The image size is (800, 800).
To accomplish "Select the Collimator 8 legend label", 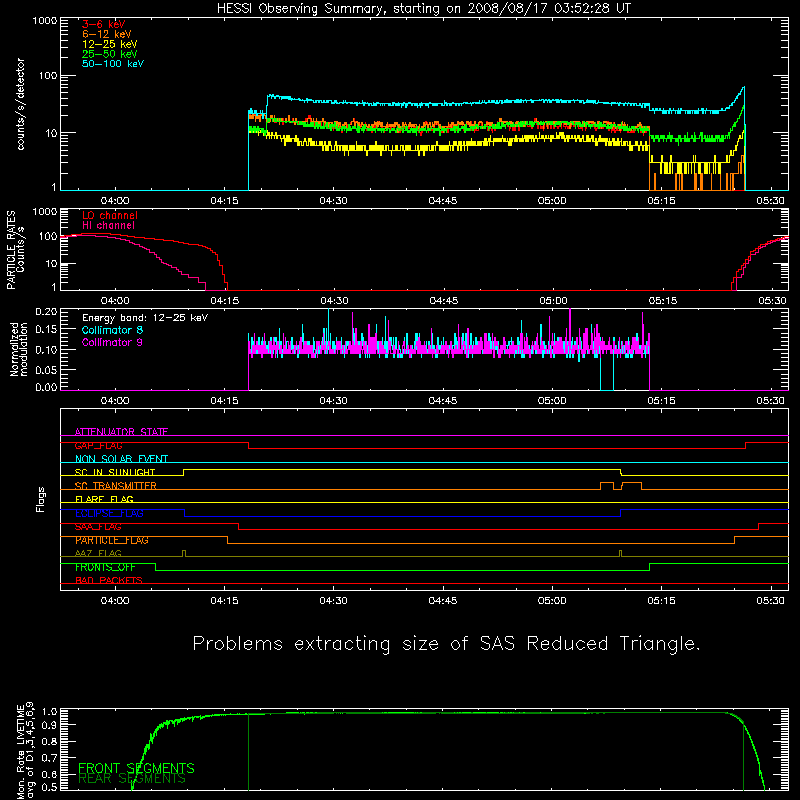I will pyautogui.click(x=112, y=330).
